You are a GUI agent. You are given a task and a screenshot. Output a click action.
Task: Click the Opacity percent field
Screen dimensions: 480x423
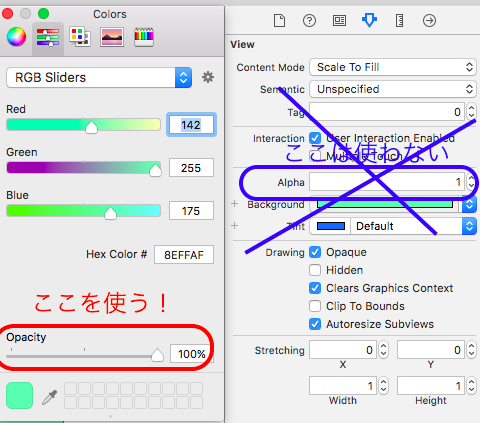tap(192, 354)
